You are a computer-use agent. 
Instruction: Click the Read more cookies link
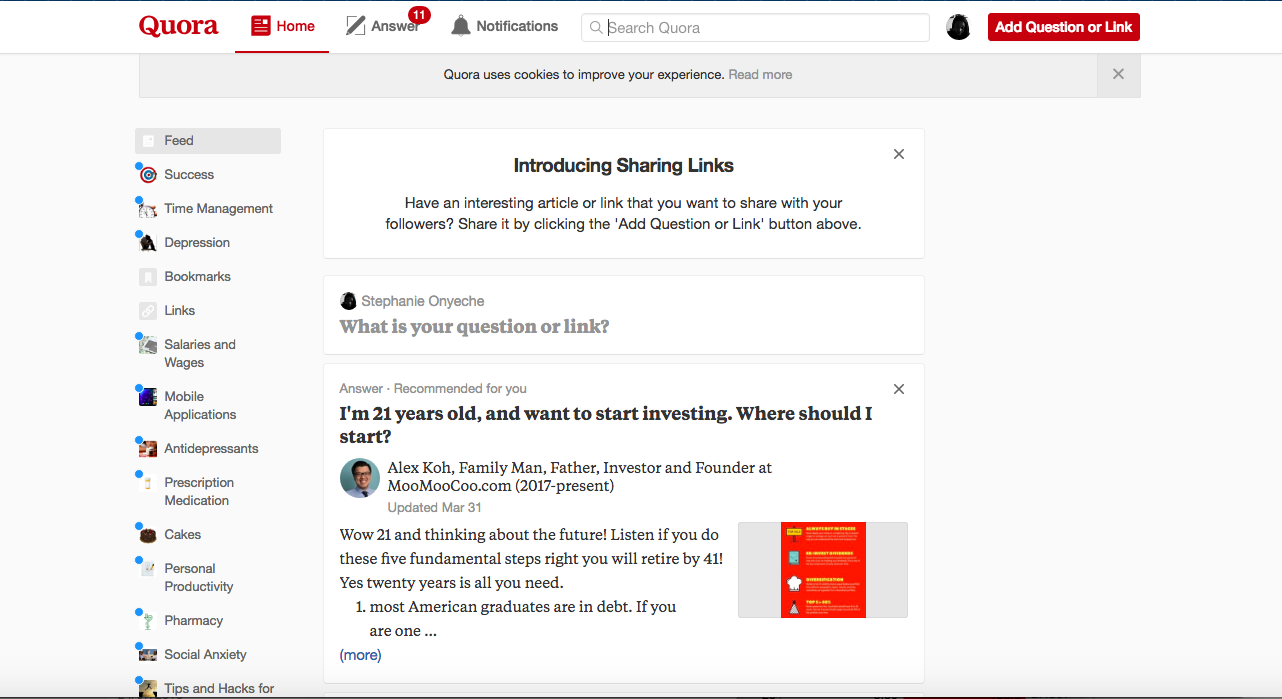[x=760, y=75]
